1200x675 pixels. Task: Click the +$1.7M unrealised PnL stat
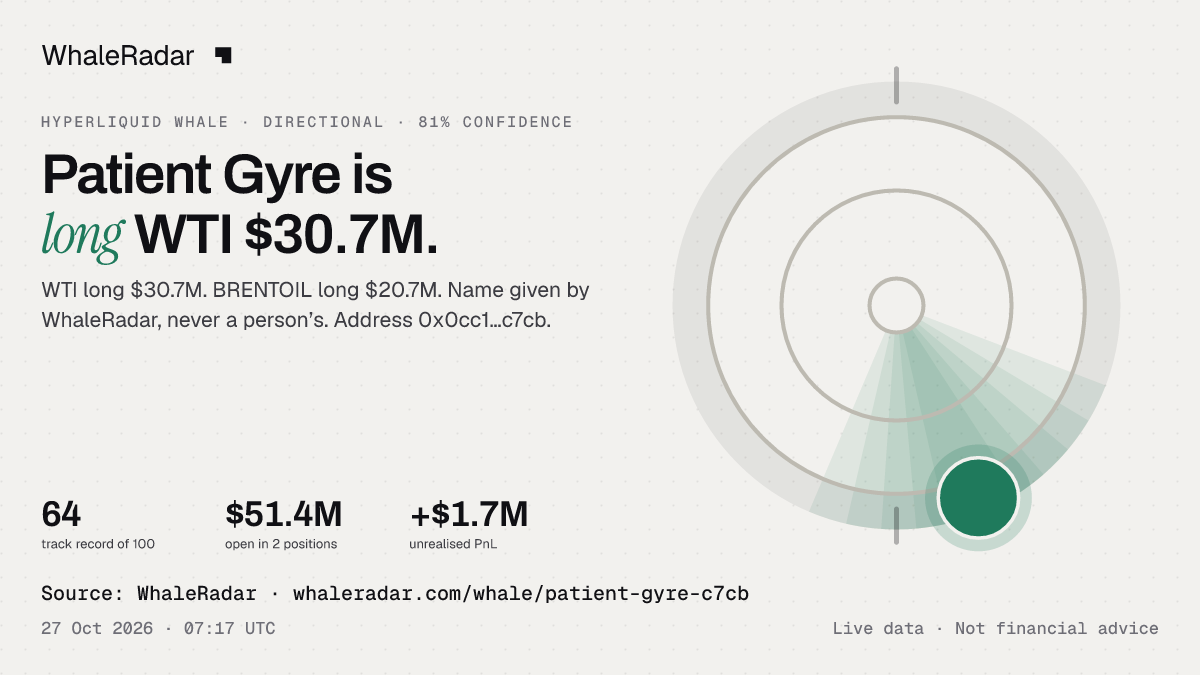(x=469, y=514)
